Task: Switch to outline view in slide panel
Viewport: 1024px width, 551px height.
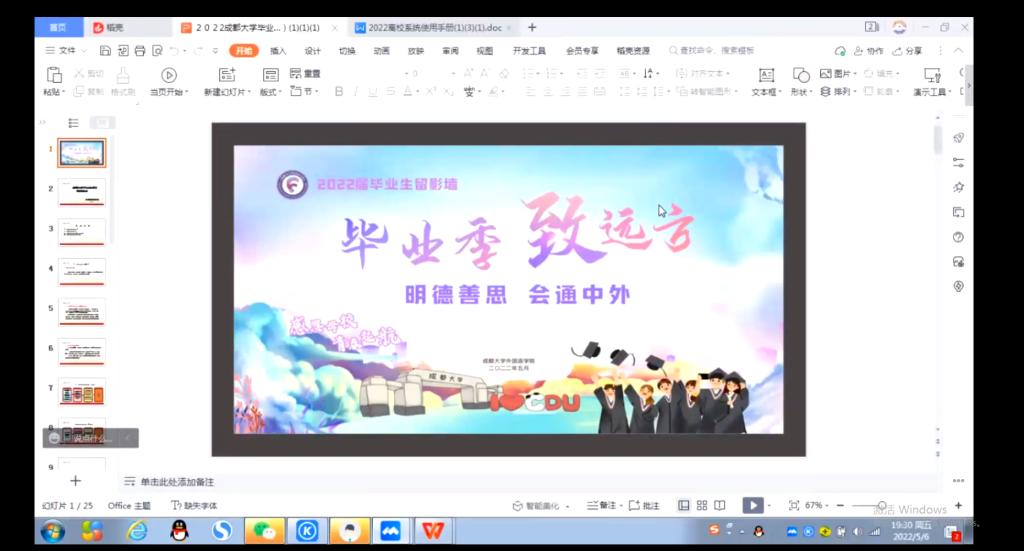Action: click(x=73, y=123)
